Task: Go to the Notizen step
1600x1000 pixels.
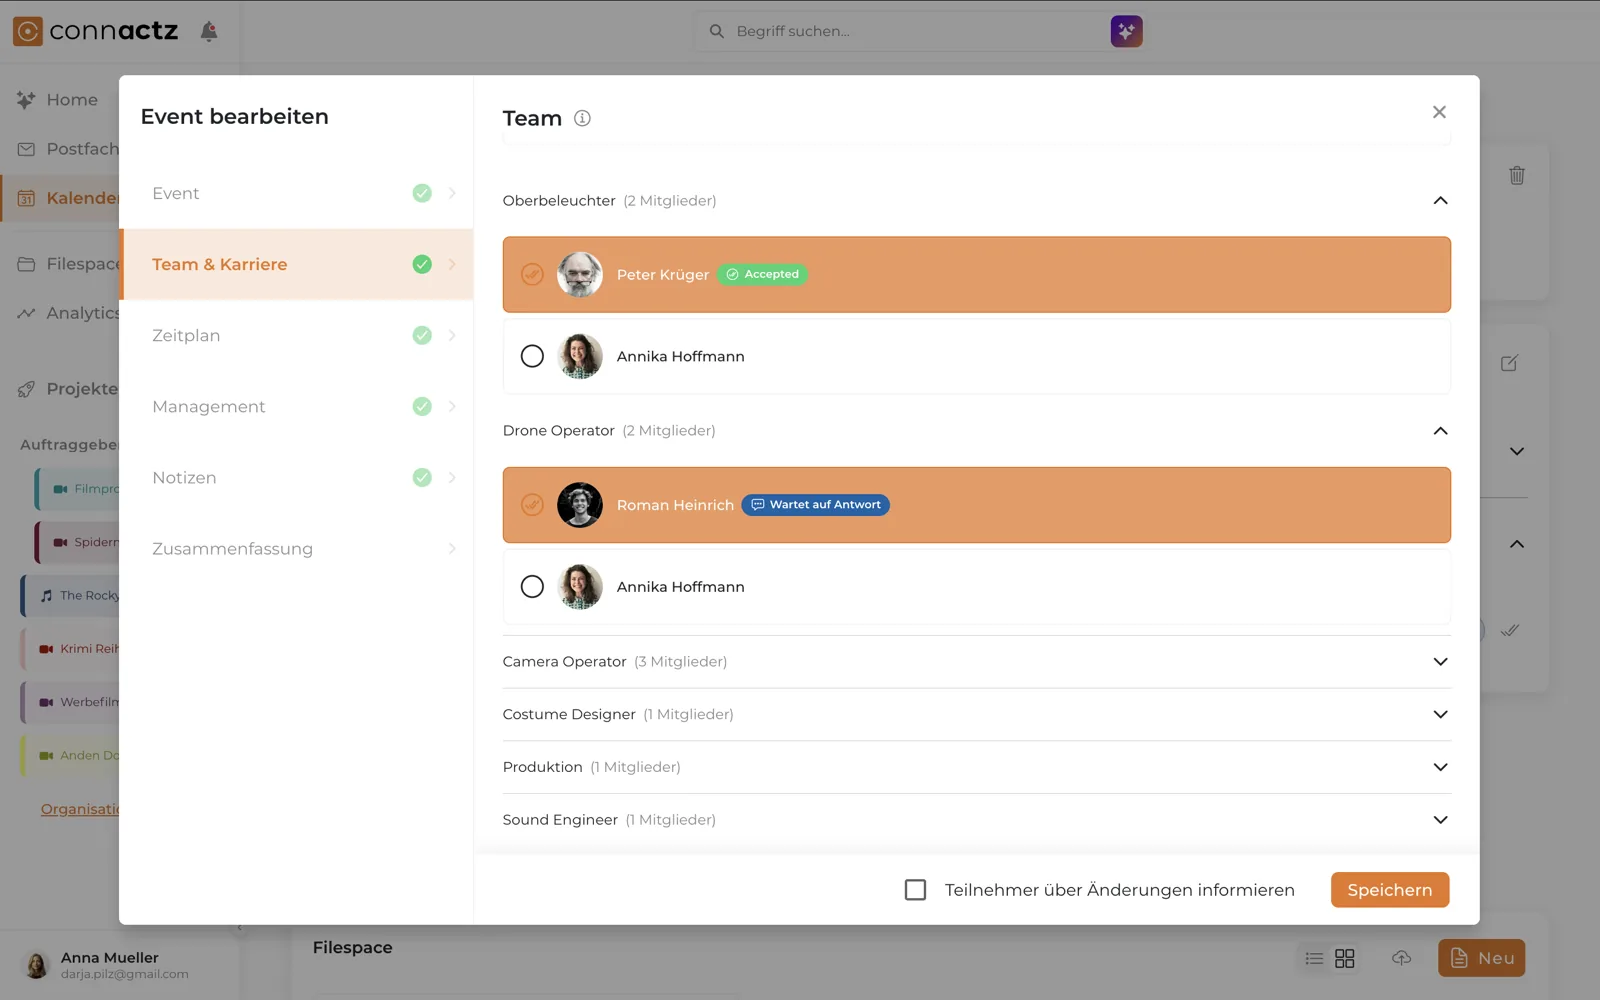Action: 297,477
